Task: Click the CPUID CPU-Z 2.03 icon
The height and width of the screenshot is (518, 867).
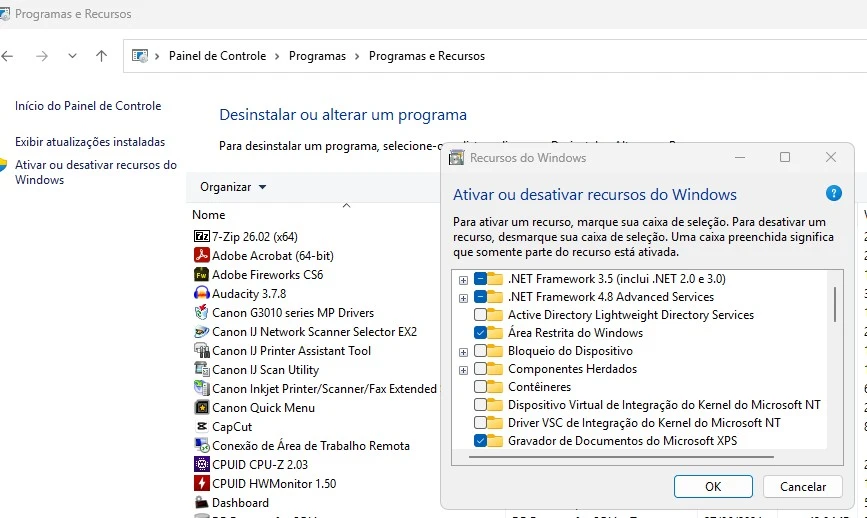Action: point(201,464)
